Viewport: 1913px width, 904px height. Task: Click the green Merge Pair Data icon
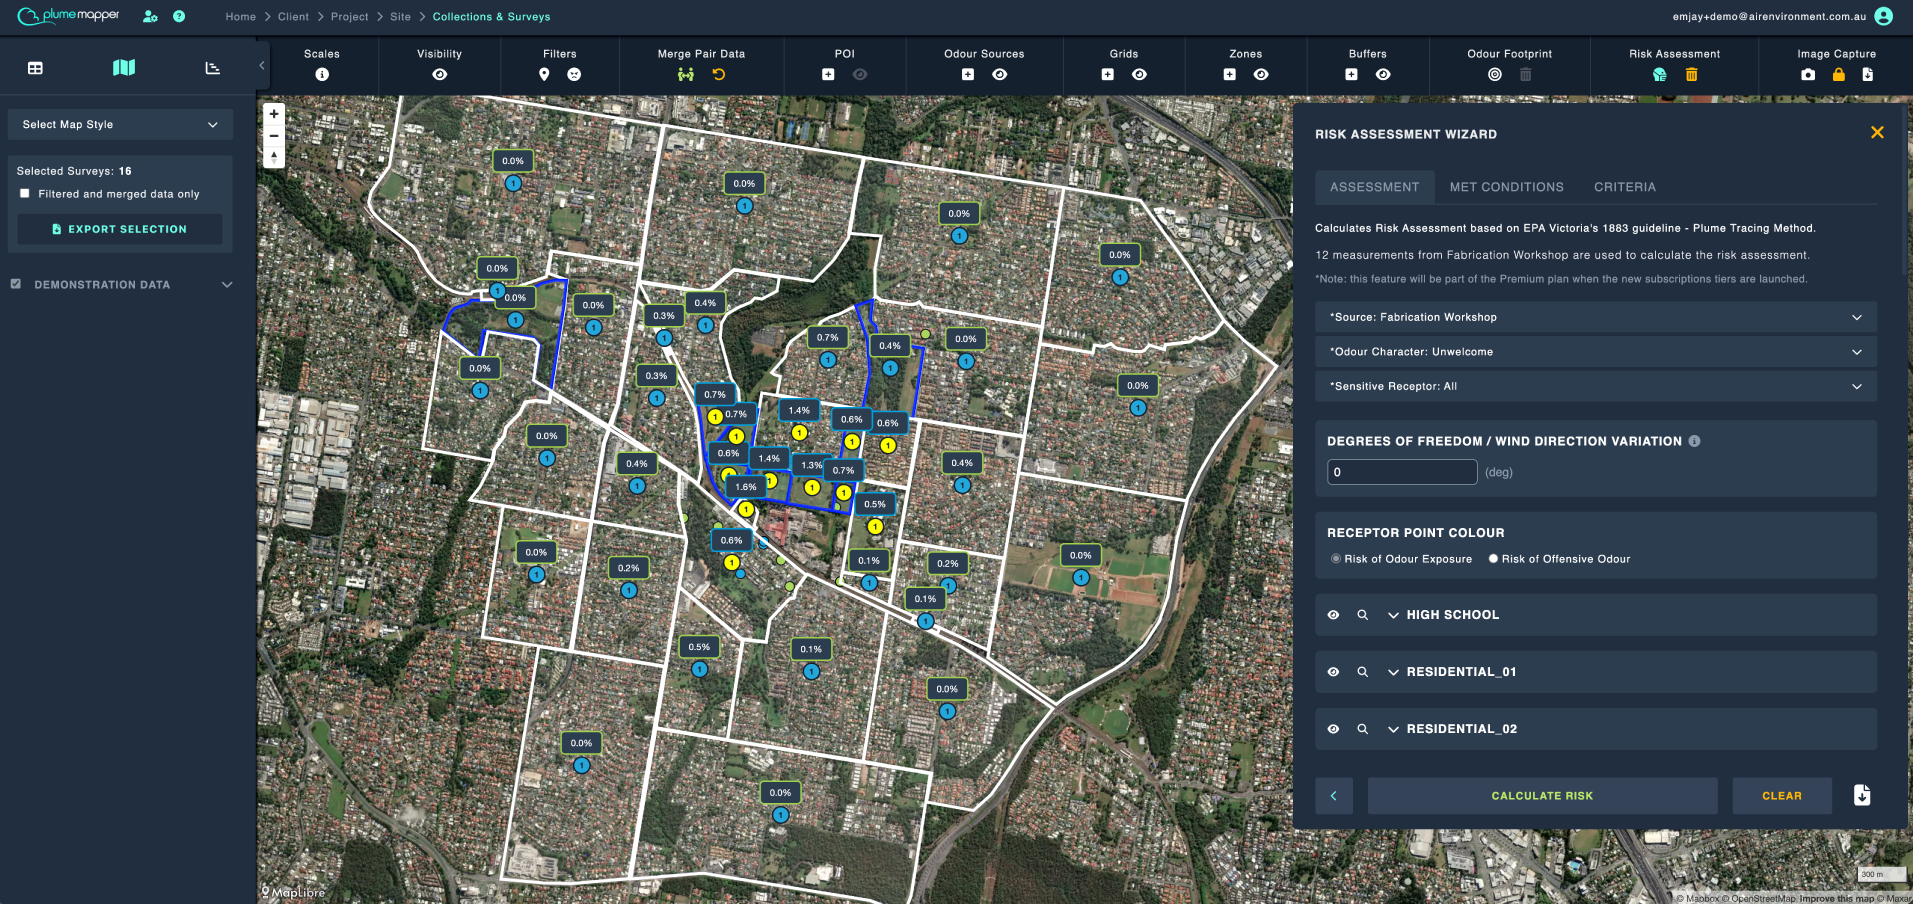click(x=685, y=75)
